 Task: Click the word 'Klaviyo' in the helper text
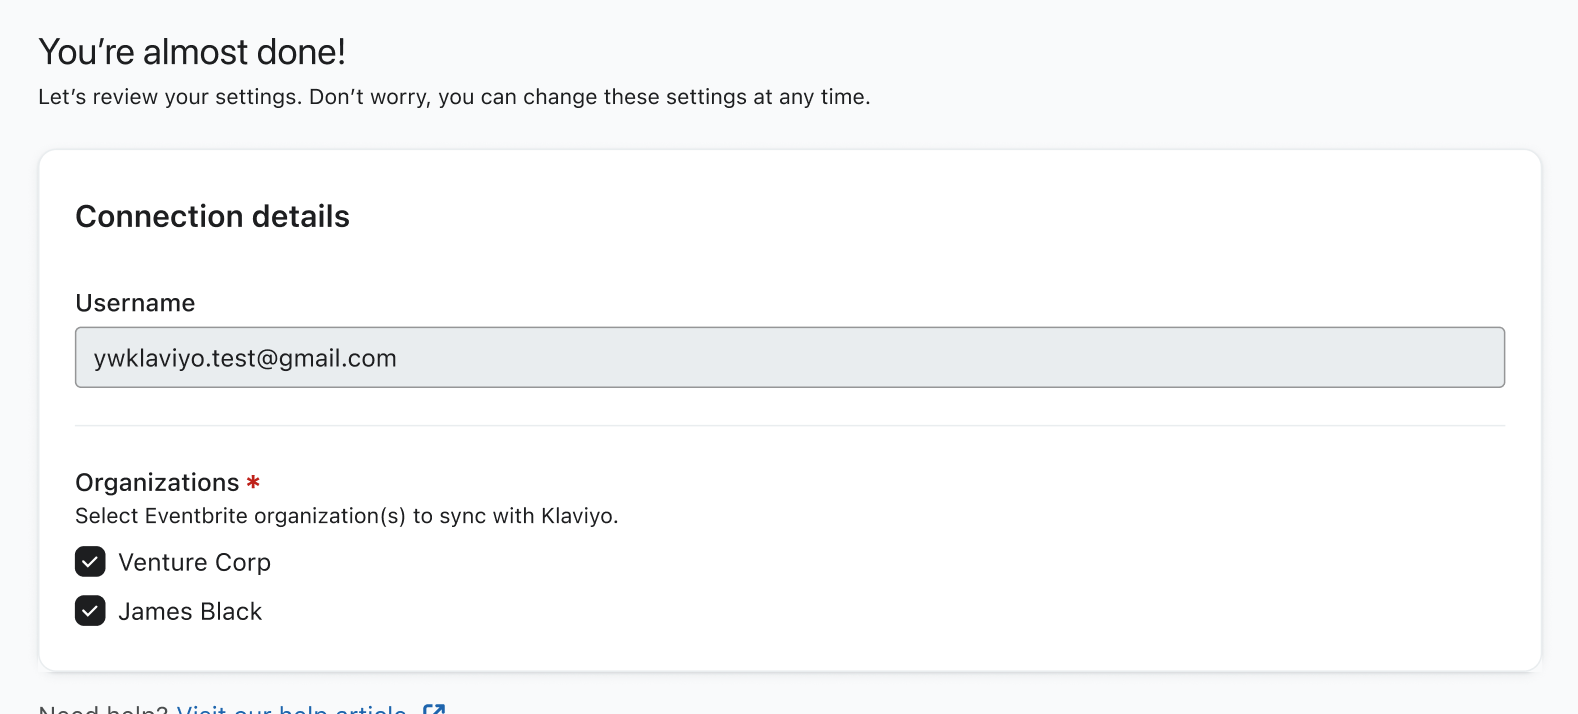[577, 516]
